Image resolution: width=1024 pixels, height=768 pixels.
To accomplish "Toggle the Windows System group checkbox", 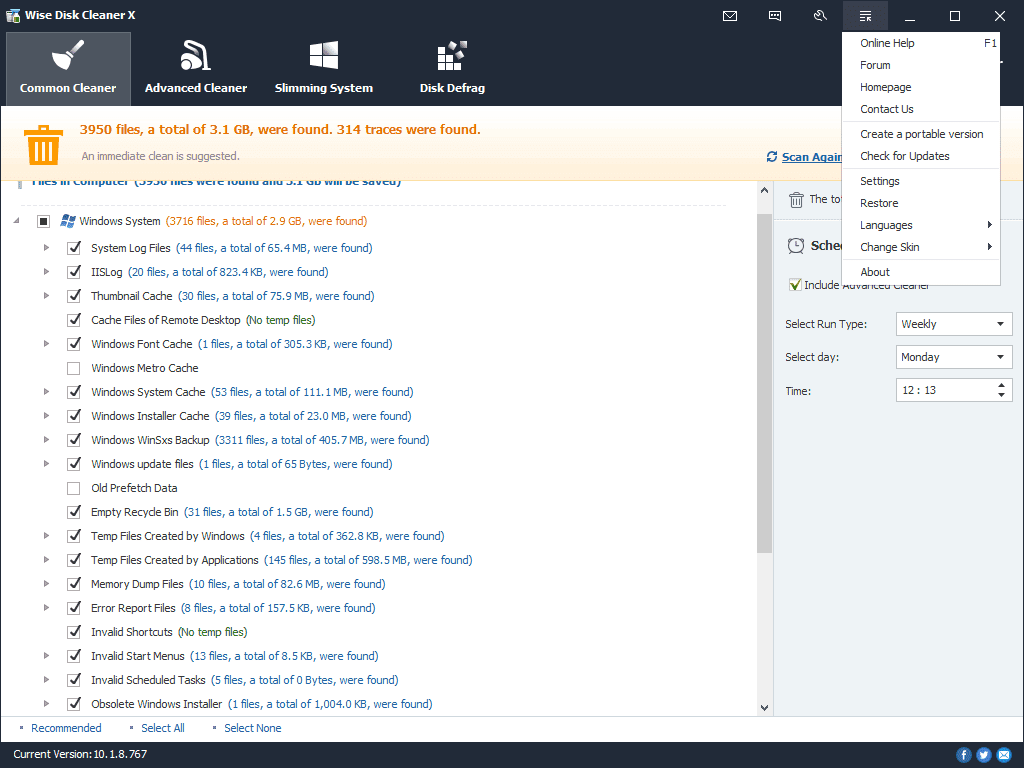I will pos(43,221).
